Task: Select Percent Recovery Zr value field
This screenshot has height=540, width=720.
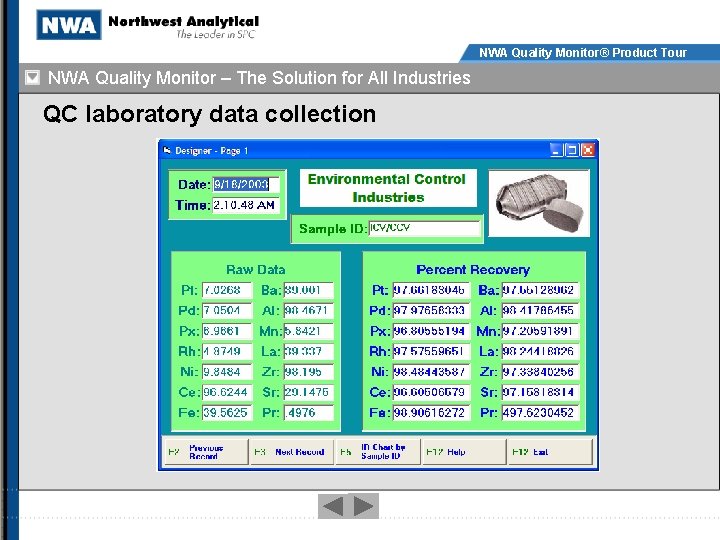Action: tap(540, 372)
